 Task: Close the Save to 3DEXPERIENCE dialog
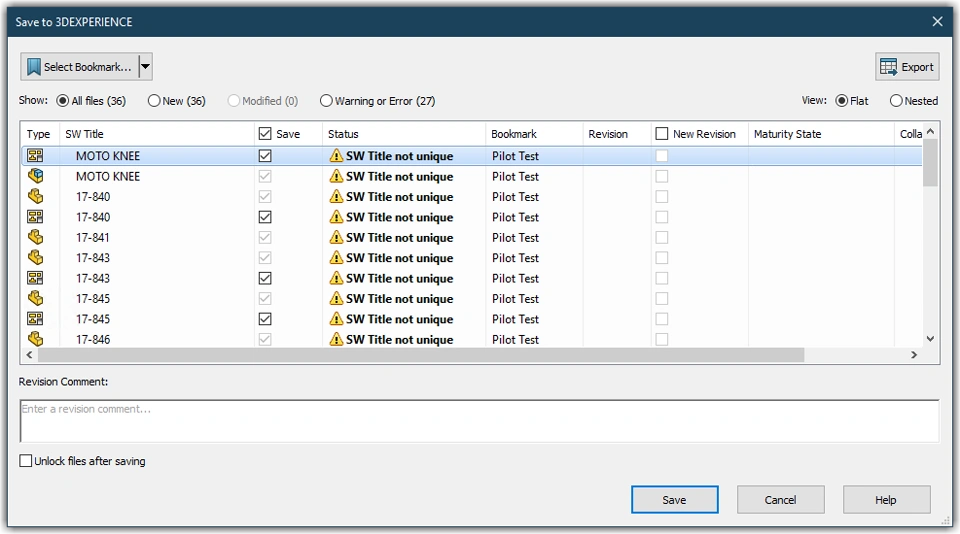(x=937, y=21)
